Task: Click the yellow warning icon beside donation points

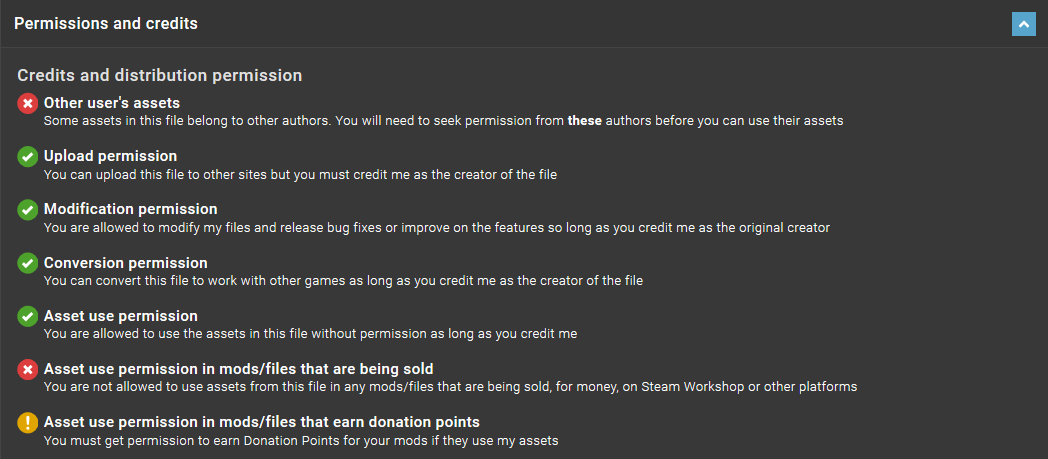Action: click(x=27, y=422)
